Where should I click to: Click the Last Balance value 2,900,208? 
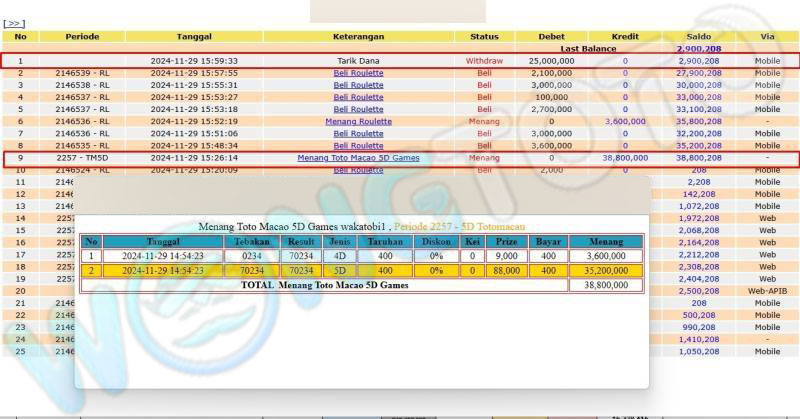pos(697,48)
